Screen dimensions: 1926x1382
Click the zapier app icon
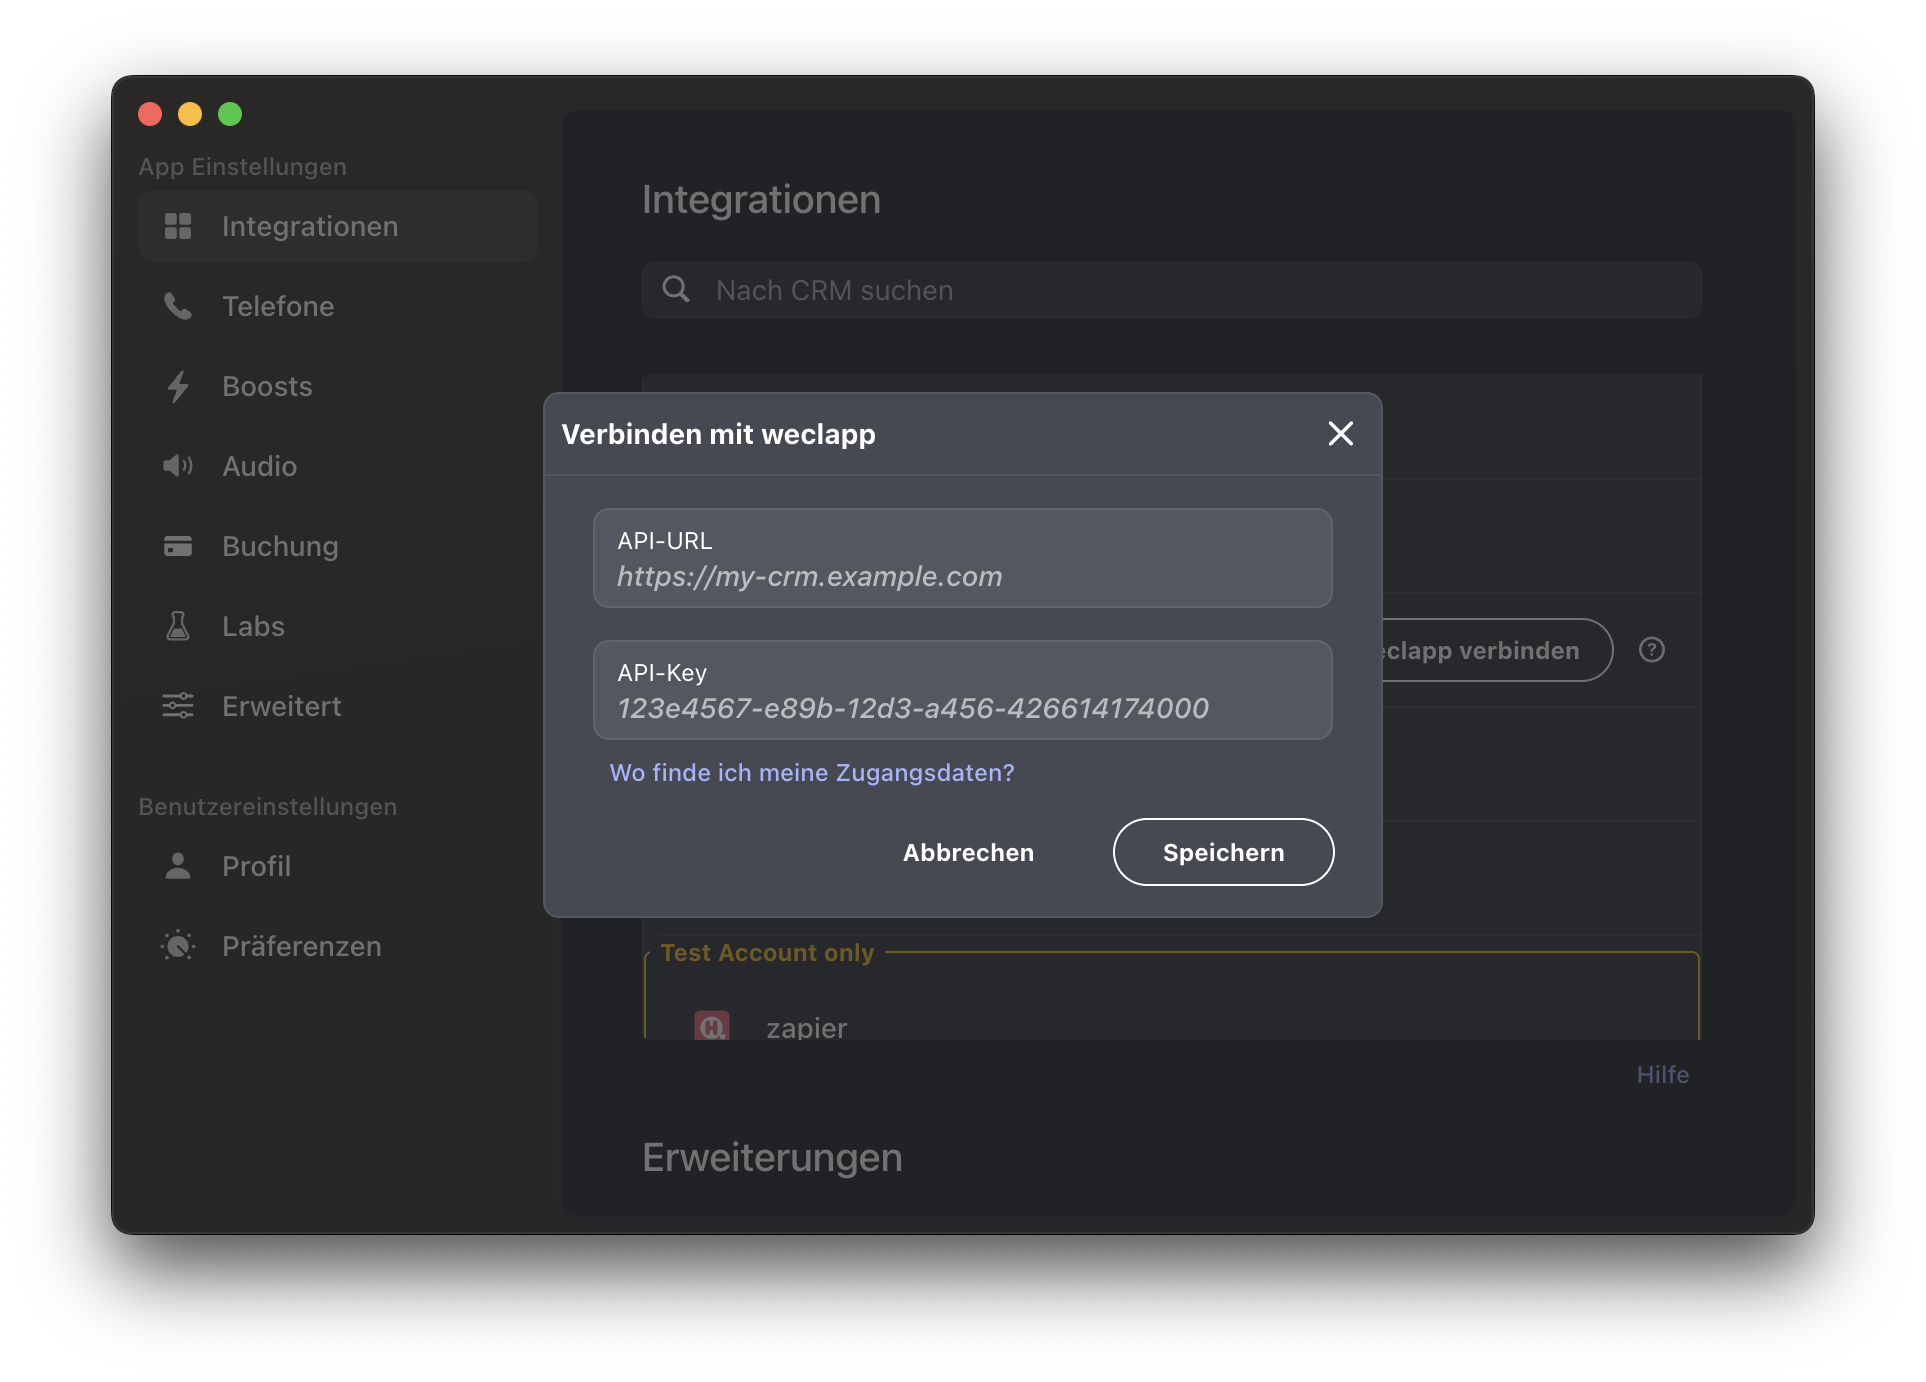[712, 1026]
